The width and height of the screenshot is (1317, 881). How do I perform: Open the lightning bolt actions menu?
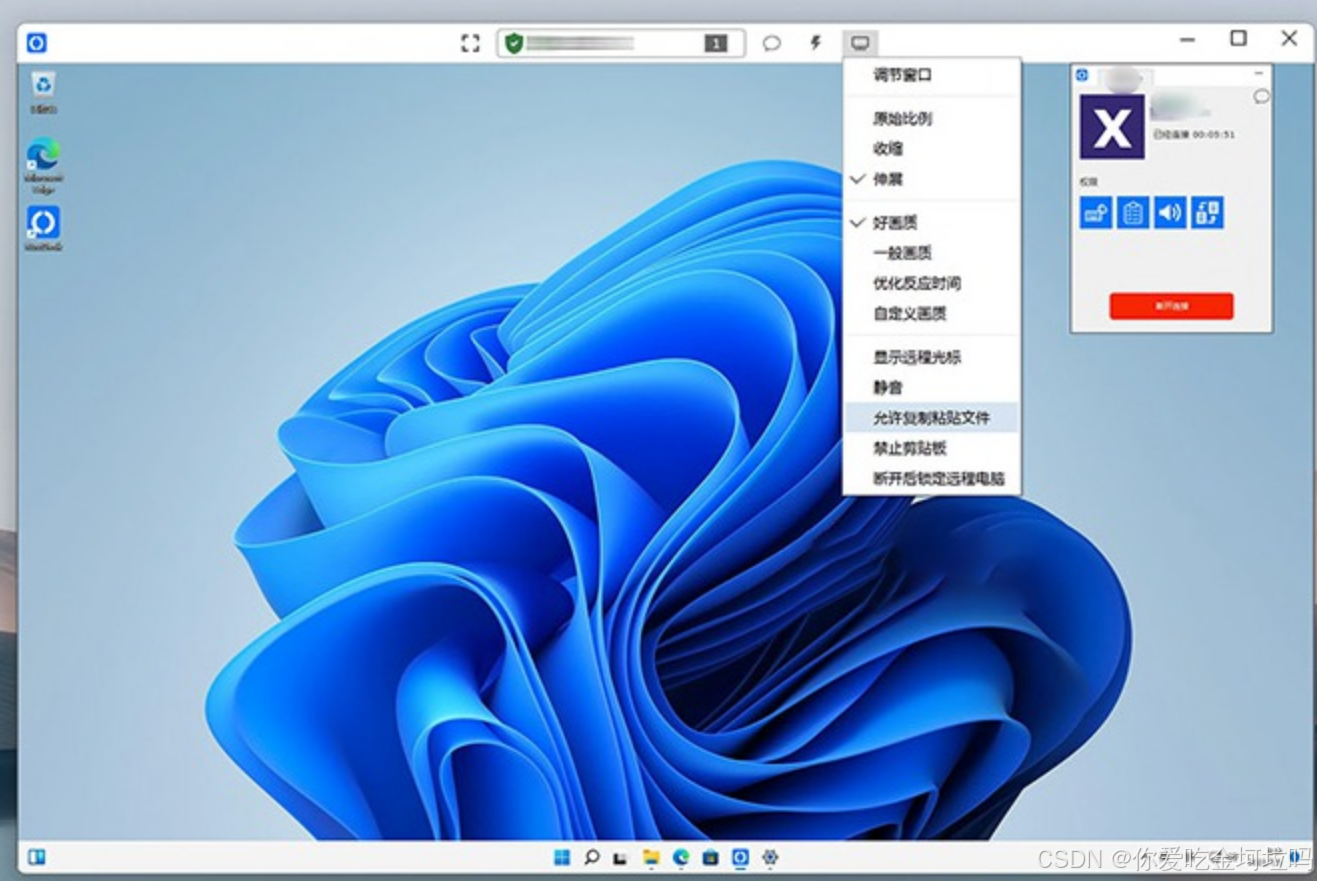pyautogui.click(x=815, y=43)
